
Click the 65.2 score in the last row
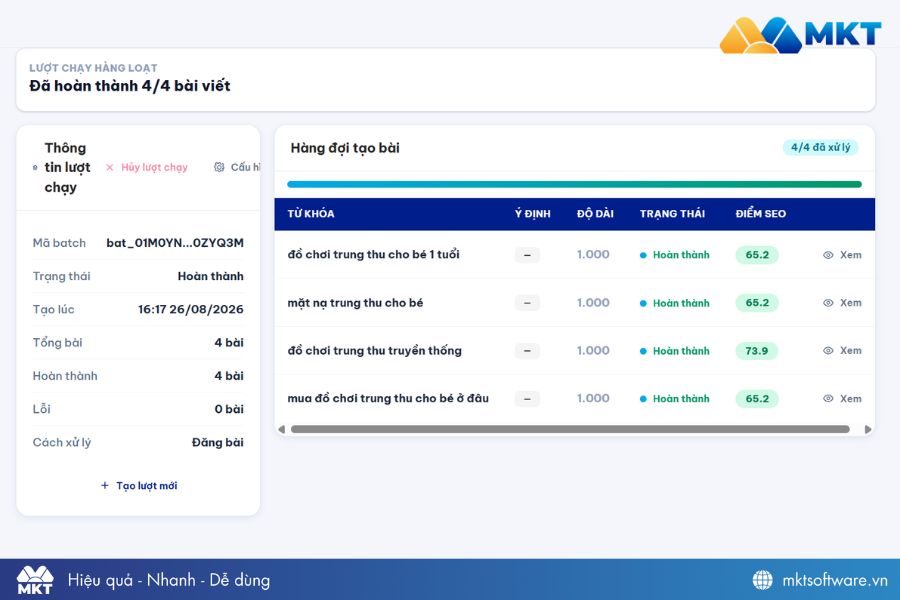(757, 398)
